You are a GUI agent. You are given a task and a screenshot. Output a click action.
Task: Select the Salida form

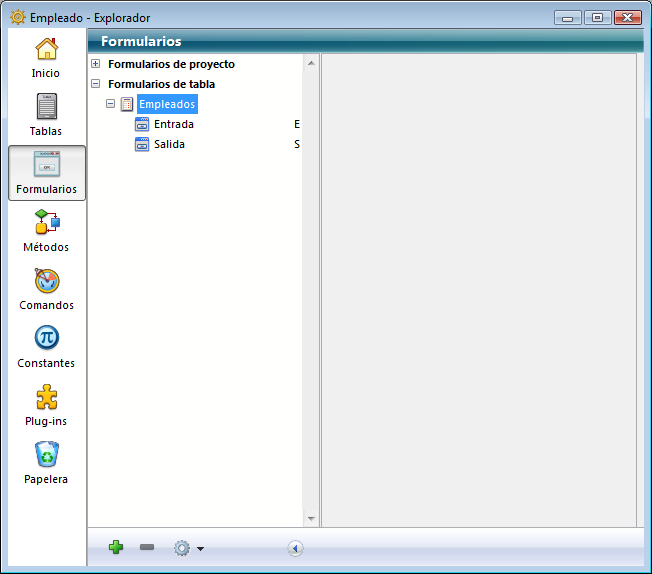click(169, 144)
